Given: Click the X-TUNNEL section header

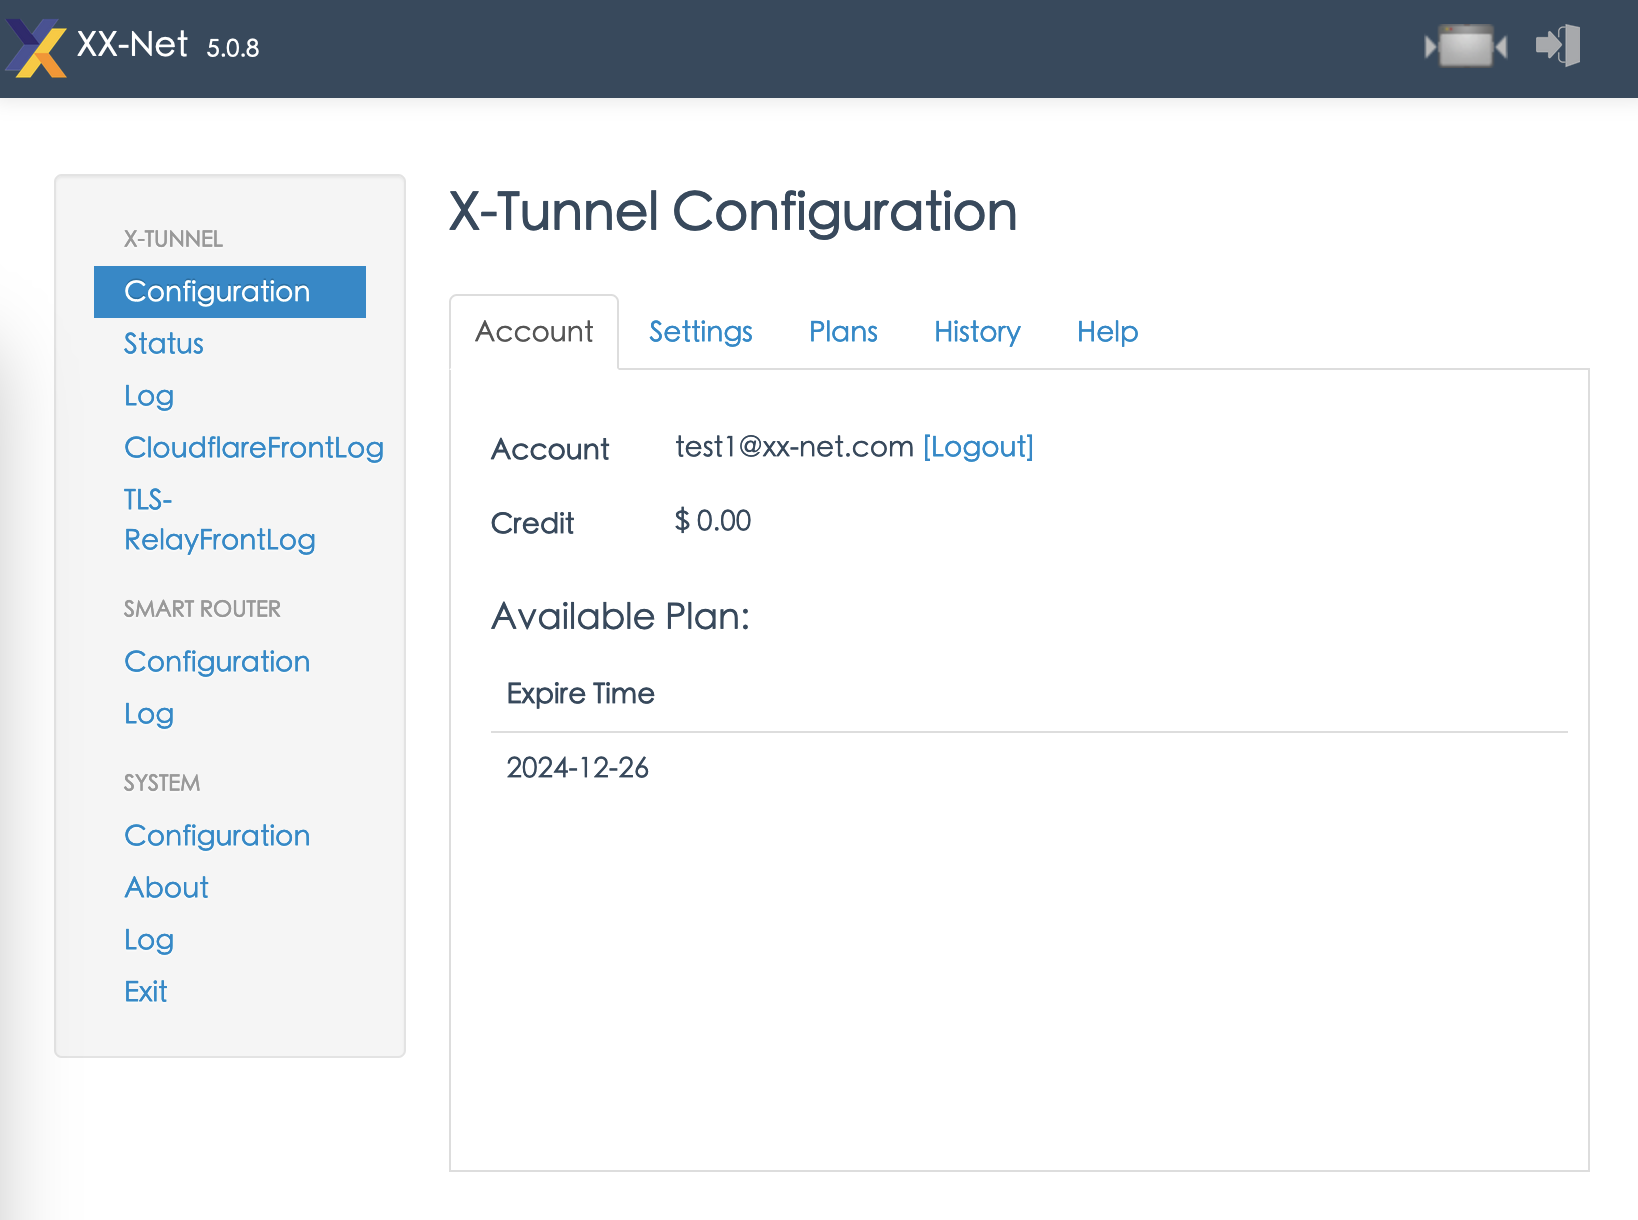Looking at the screenshot, I should 173,239.
